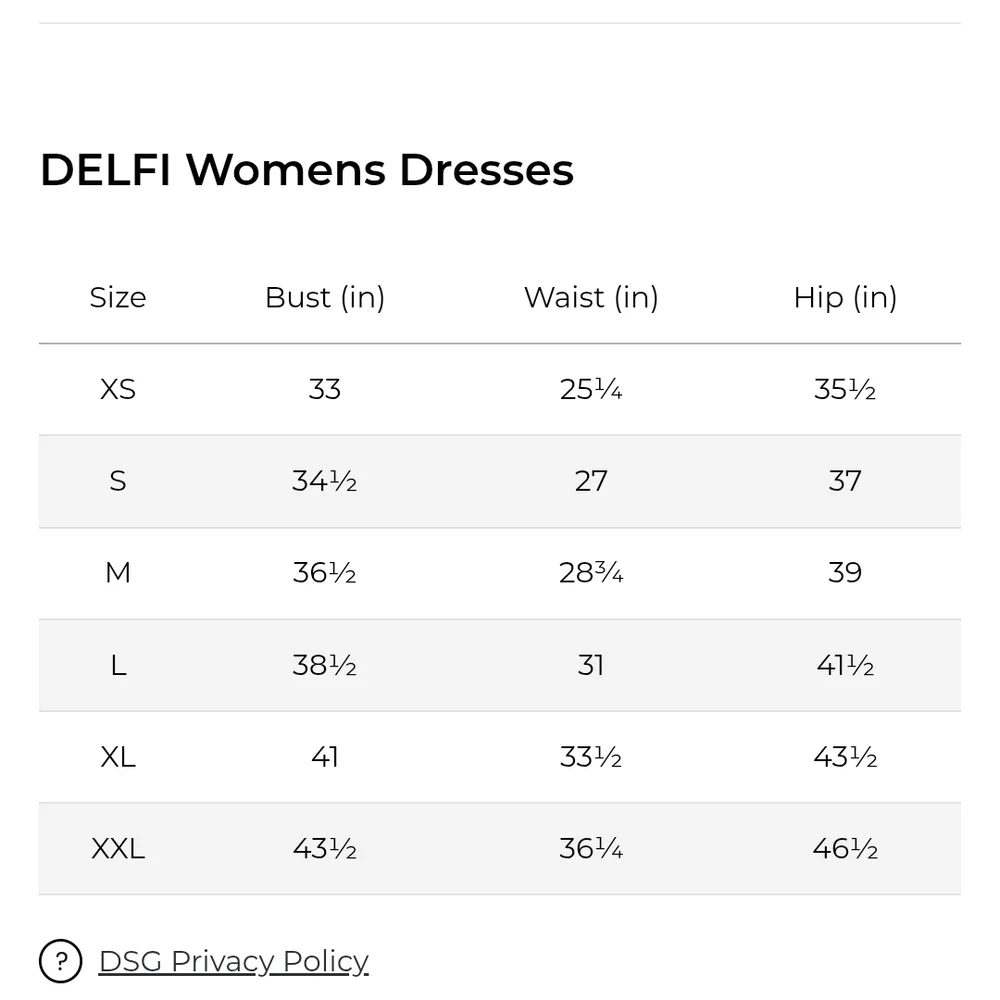Click the waist value 25¼ for XS

click(591, 389)
